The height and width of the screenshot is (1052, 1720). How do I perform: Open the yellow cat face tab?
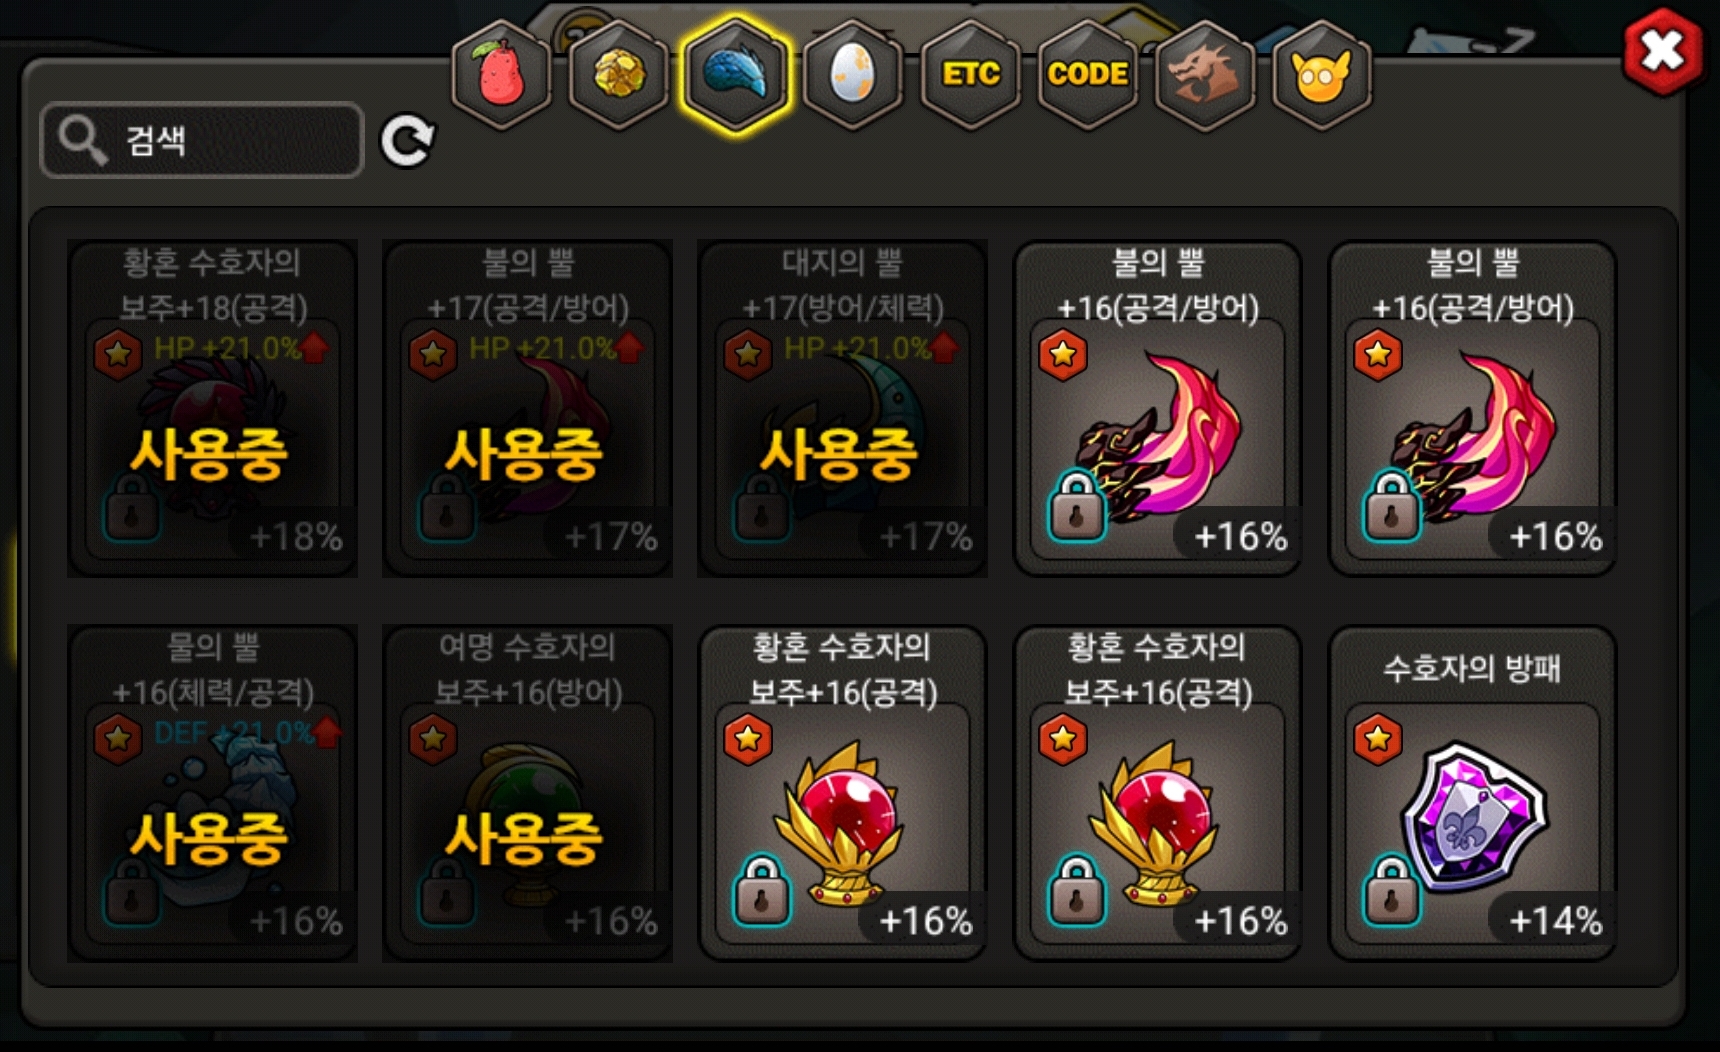coord(1322,75)
